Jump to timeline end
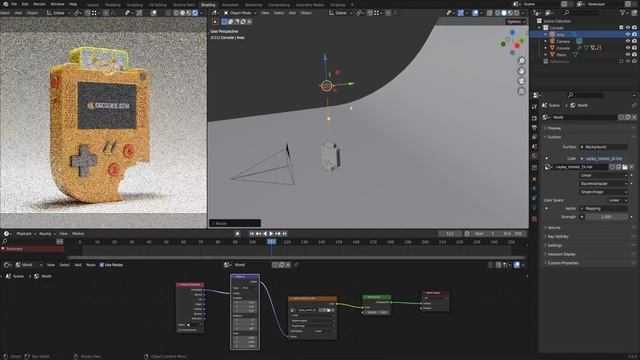 (x=284, y=234)
